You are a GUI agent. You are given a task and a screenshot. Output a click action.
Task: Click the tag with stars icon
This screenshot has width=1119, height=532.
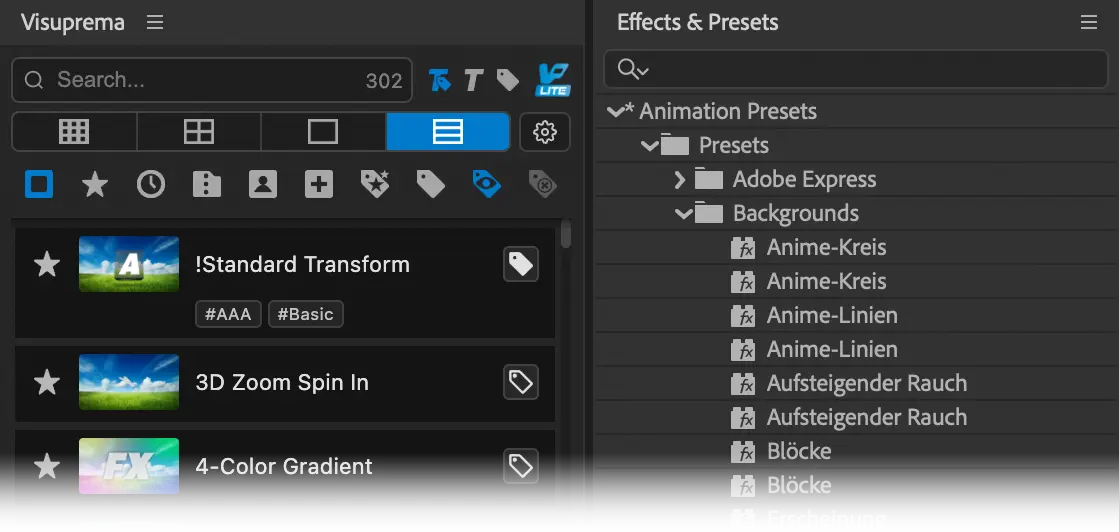375,184
